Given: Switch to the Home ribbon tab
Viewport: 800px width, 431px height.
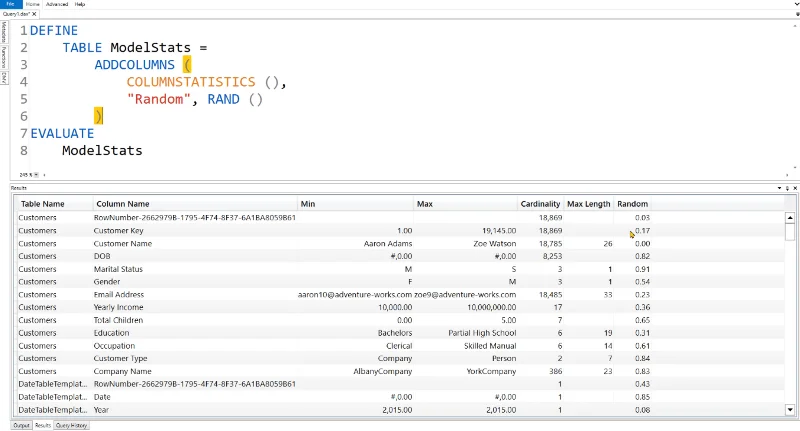Looking at the screenshot, I should point(33,4).
